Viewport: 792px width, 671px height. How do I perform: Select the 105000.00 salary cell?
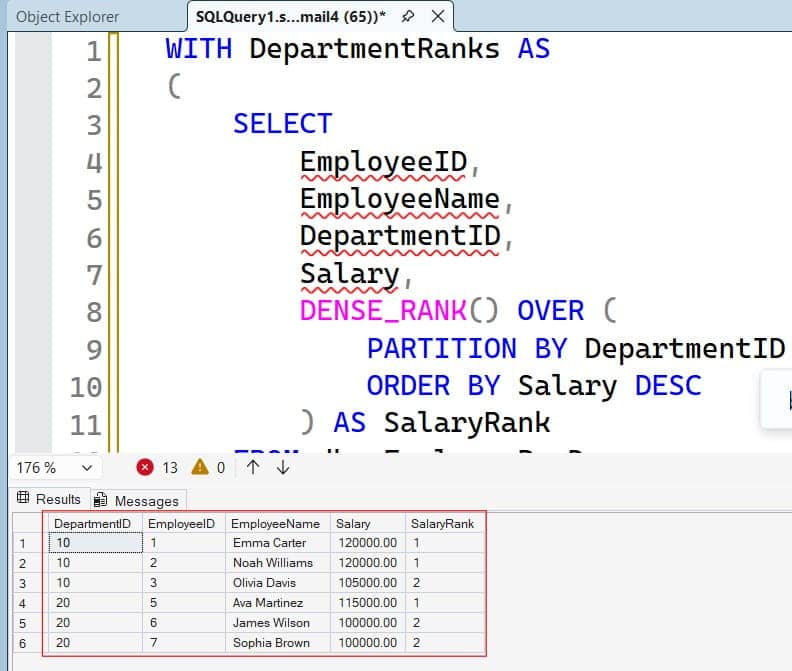368,583
